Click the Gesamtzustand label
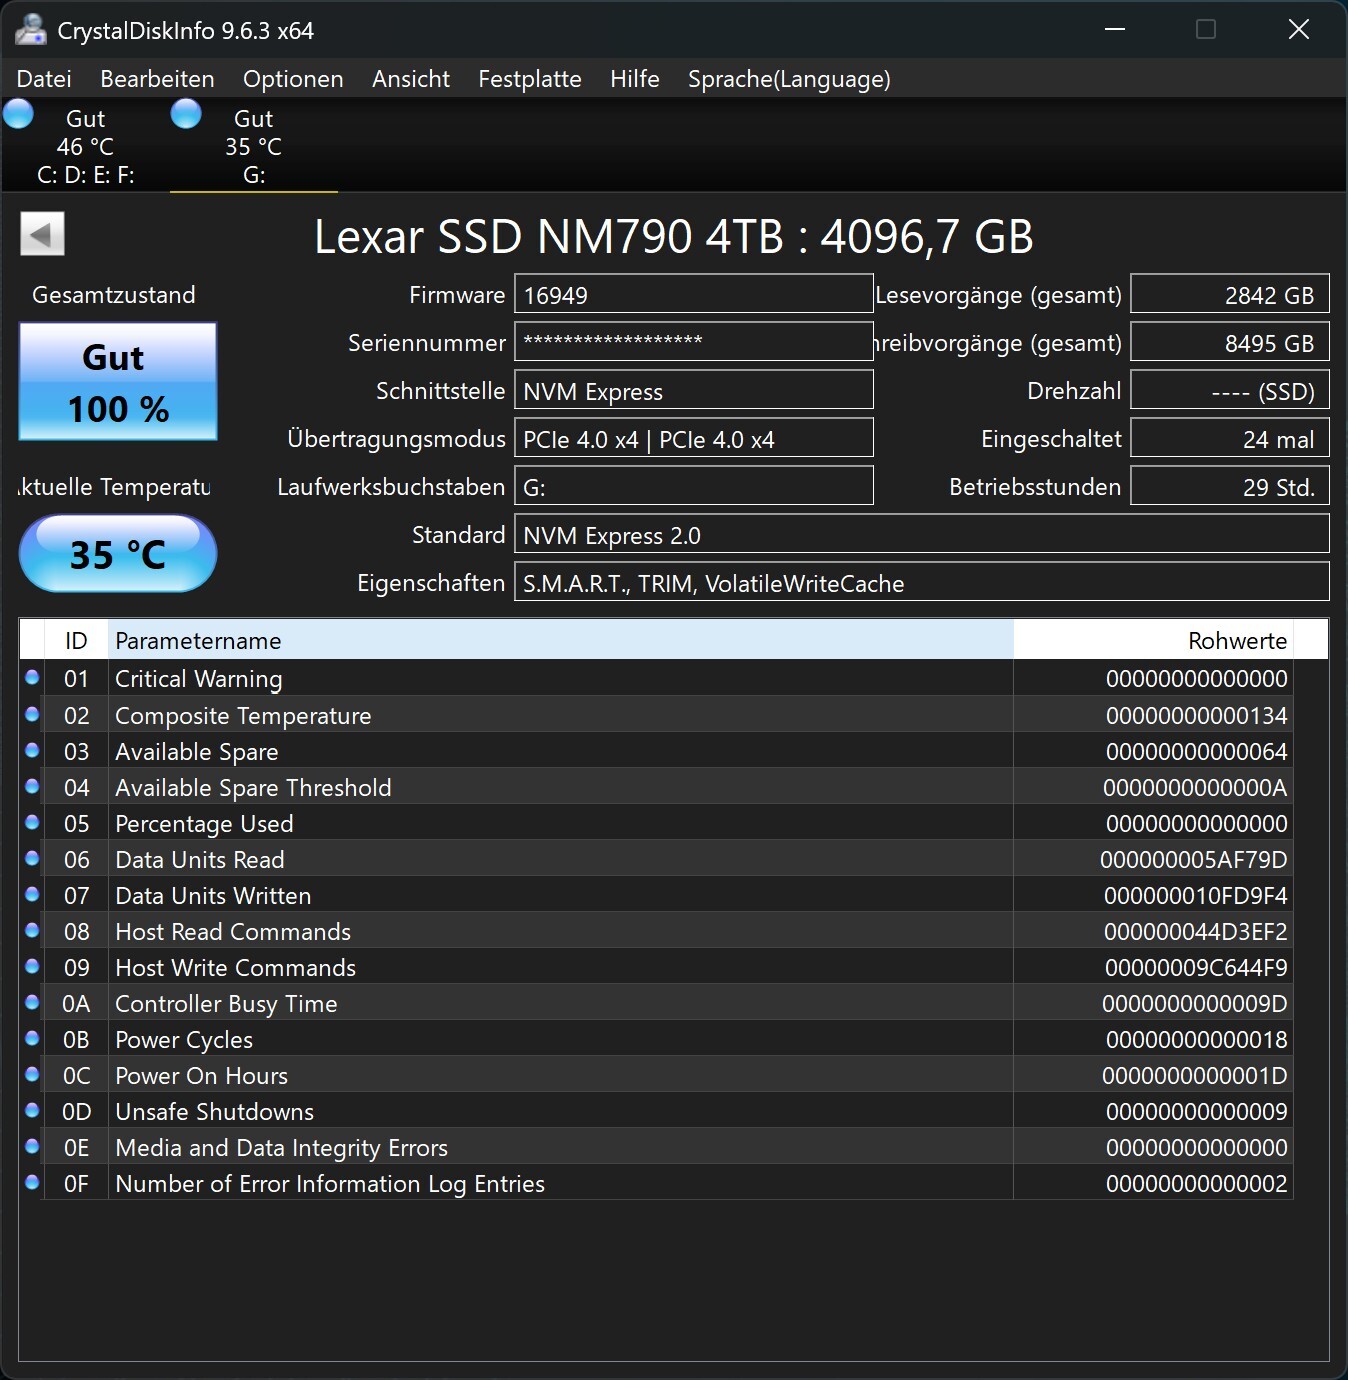The image size is (1348, 1380). pyautogui.click(x=113, y=295)
